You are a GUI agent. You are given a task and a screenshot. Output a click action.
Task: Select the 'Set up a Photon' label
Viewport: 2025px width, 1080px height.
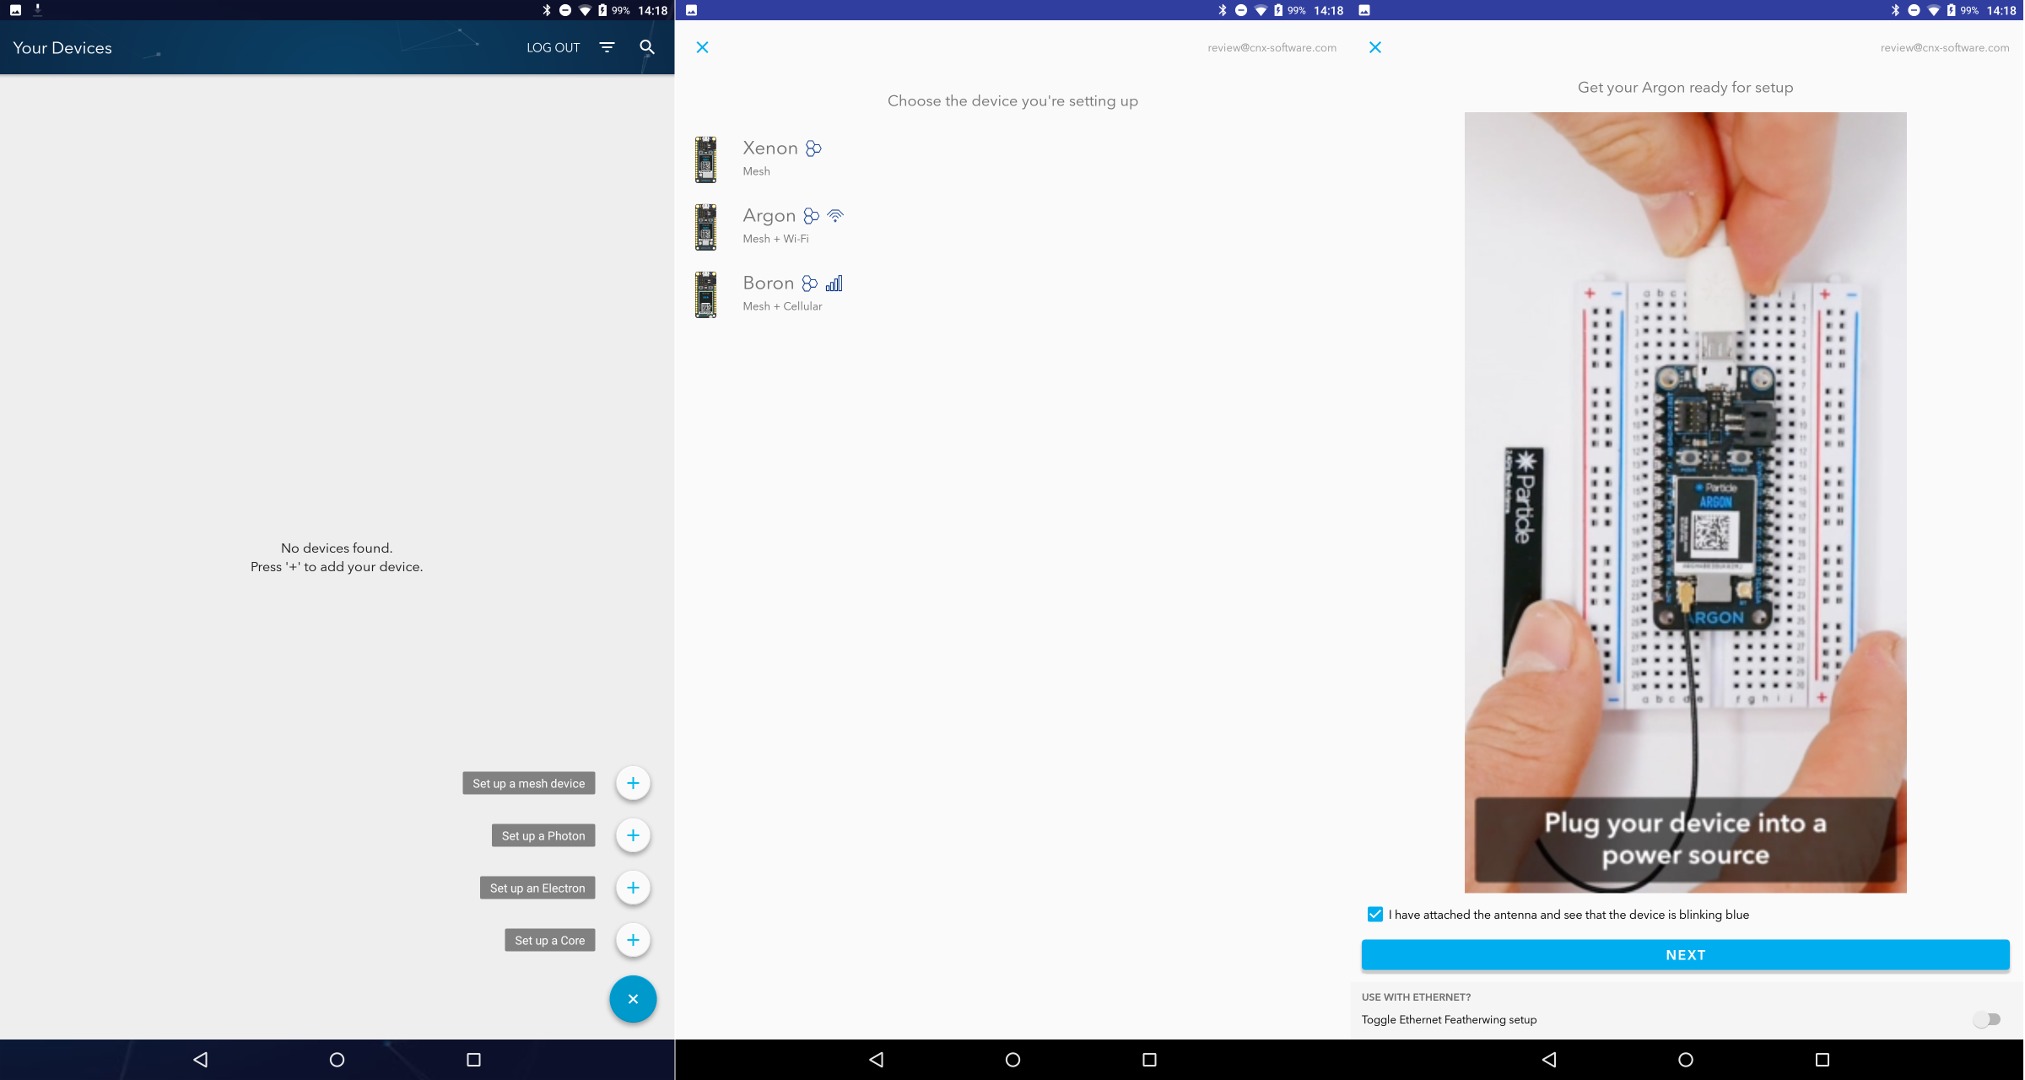(x=543, y=835)
